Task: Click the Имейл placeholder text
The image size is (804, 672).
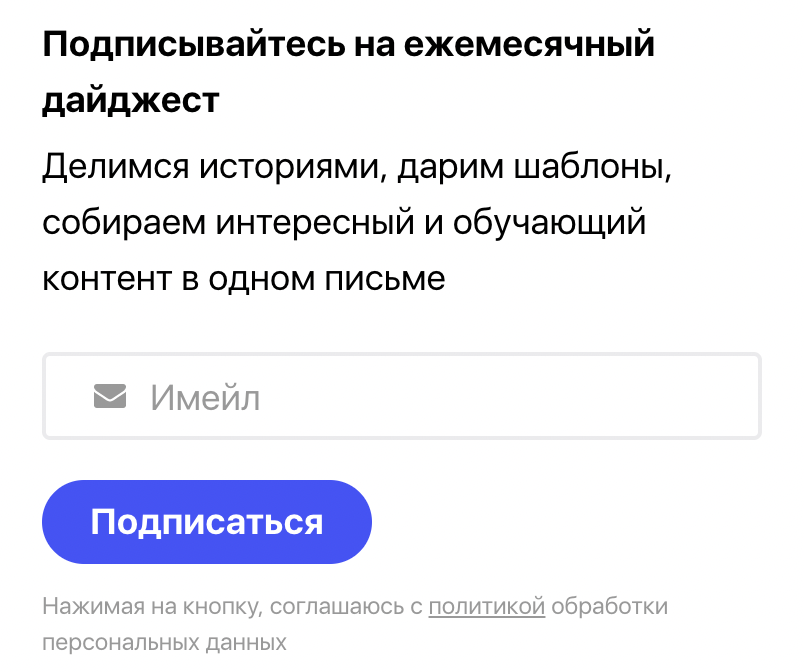Action: (205, 398)
